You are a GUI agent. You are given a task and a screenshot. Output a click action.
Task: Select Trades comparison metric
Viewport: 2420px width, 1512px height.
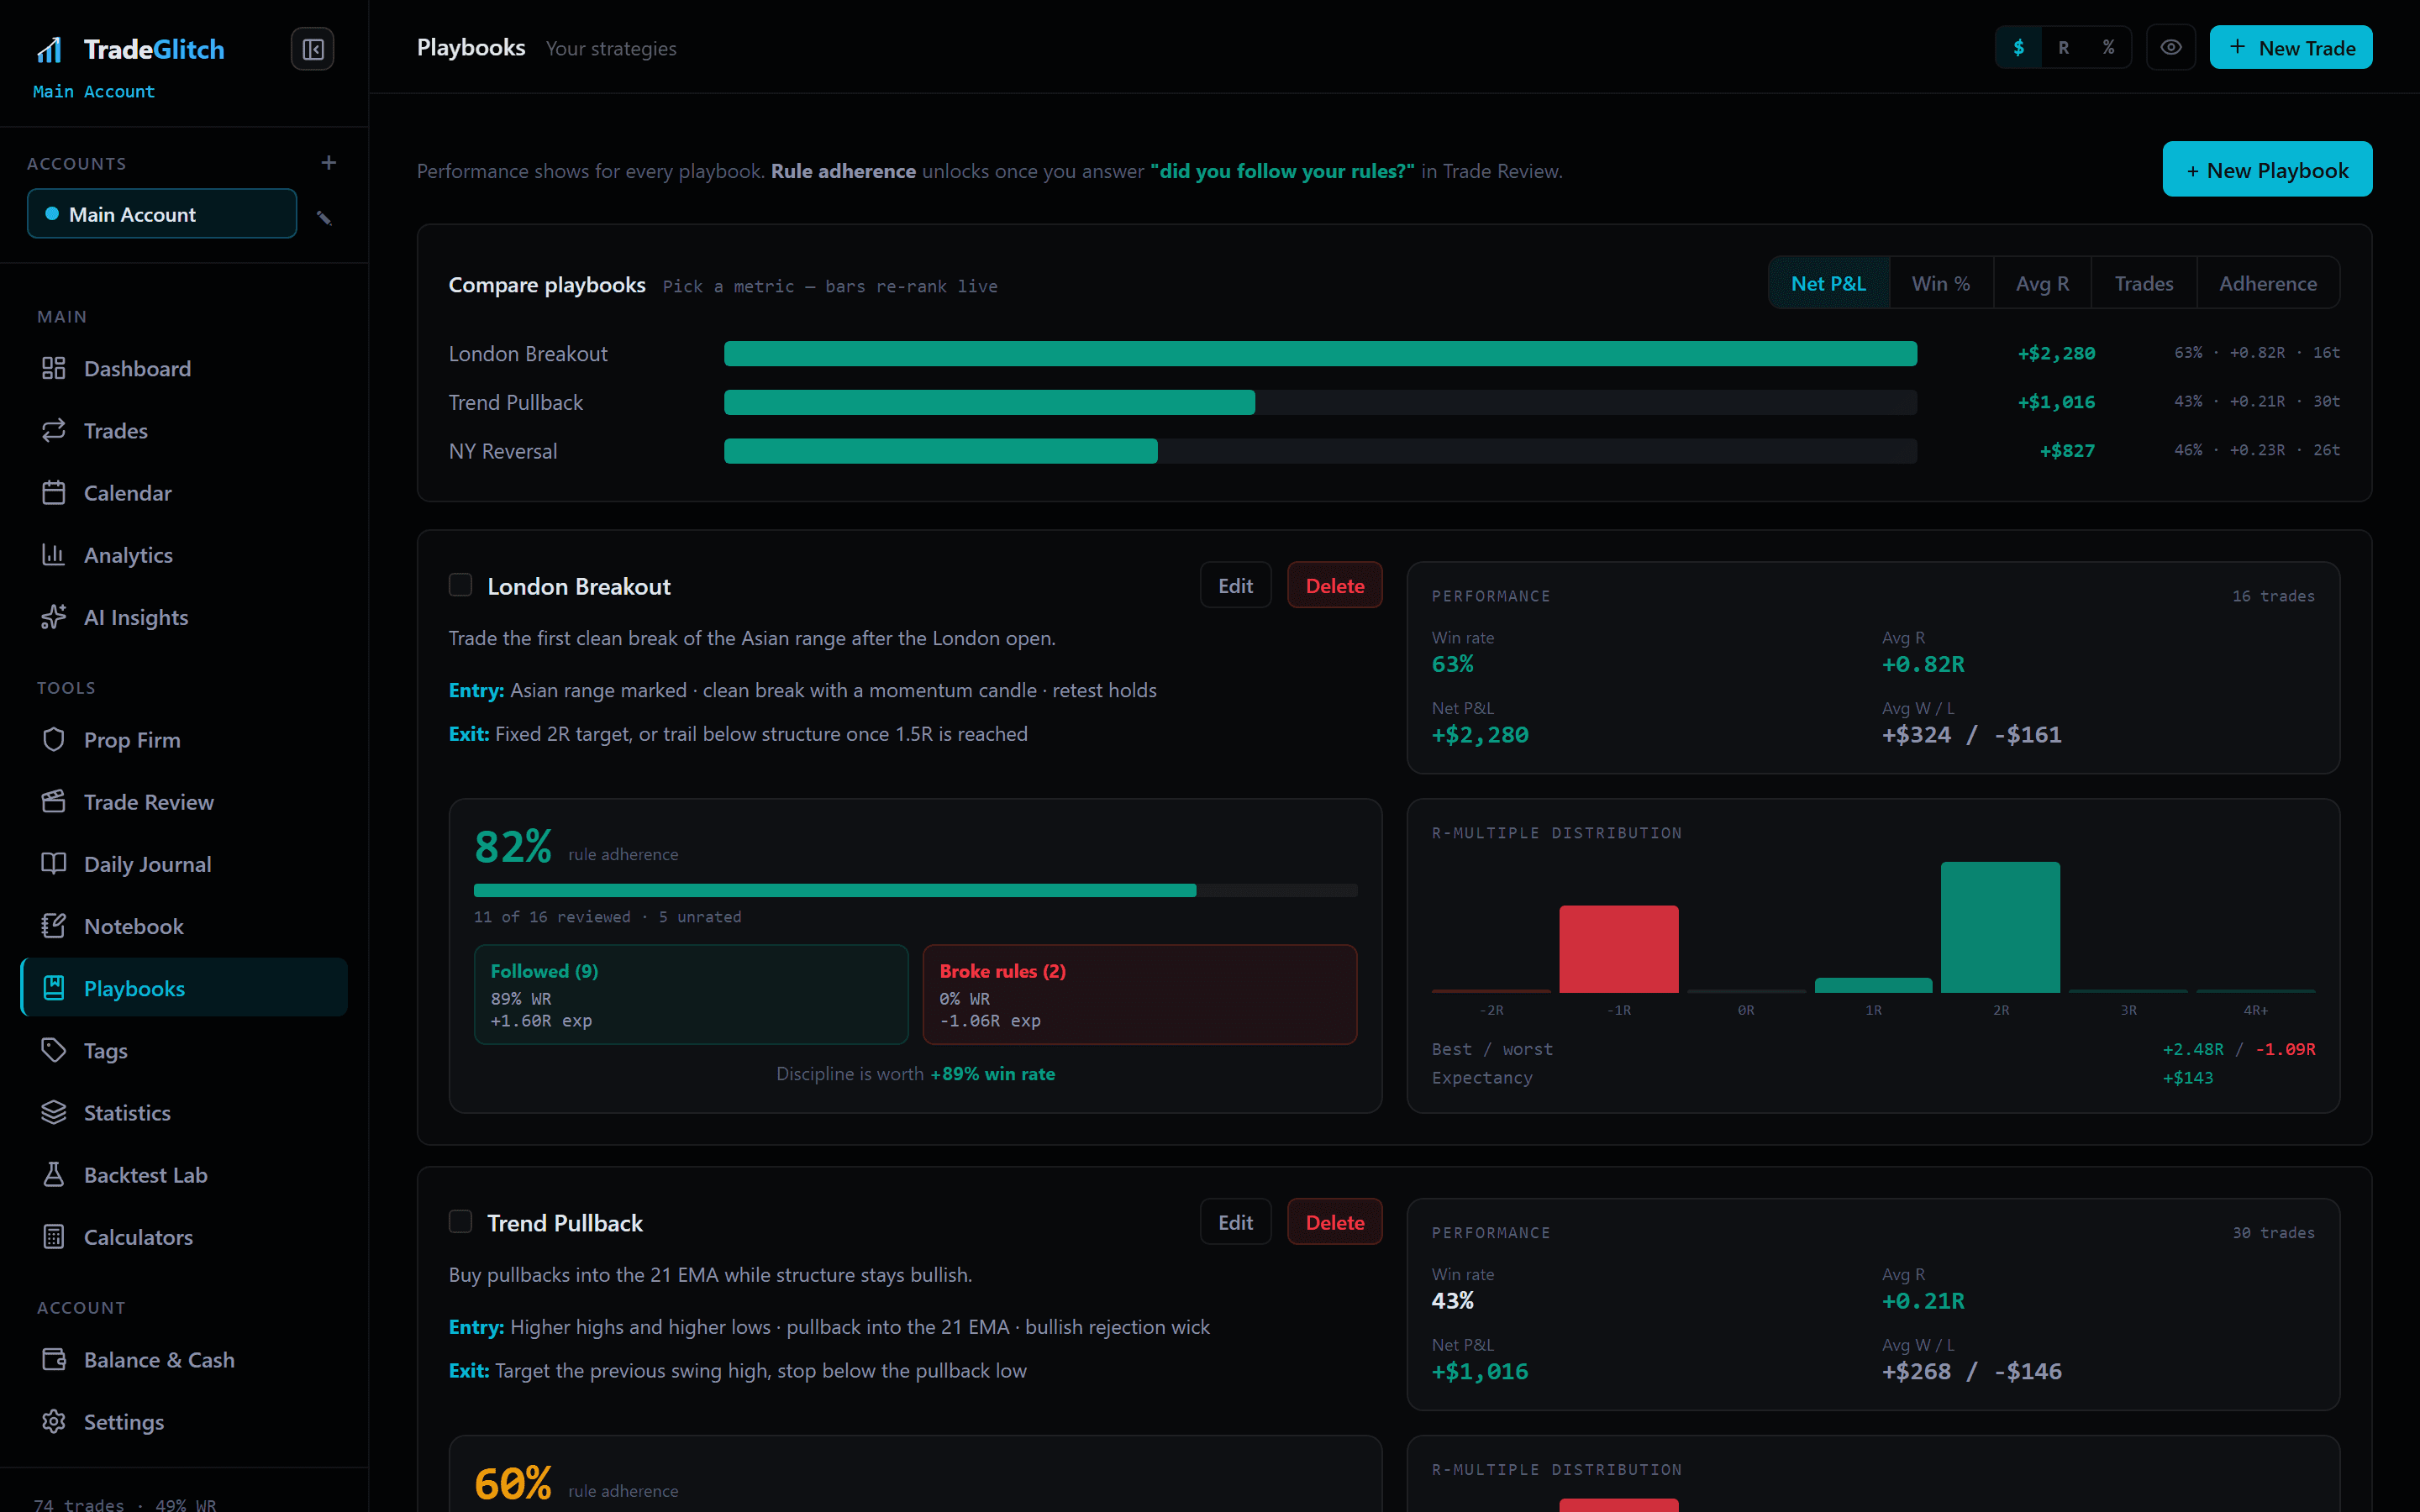(2144, 283)
